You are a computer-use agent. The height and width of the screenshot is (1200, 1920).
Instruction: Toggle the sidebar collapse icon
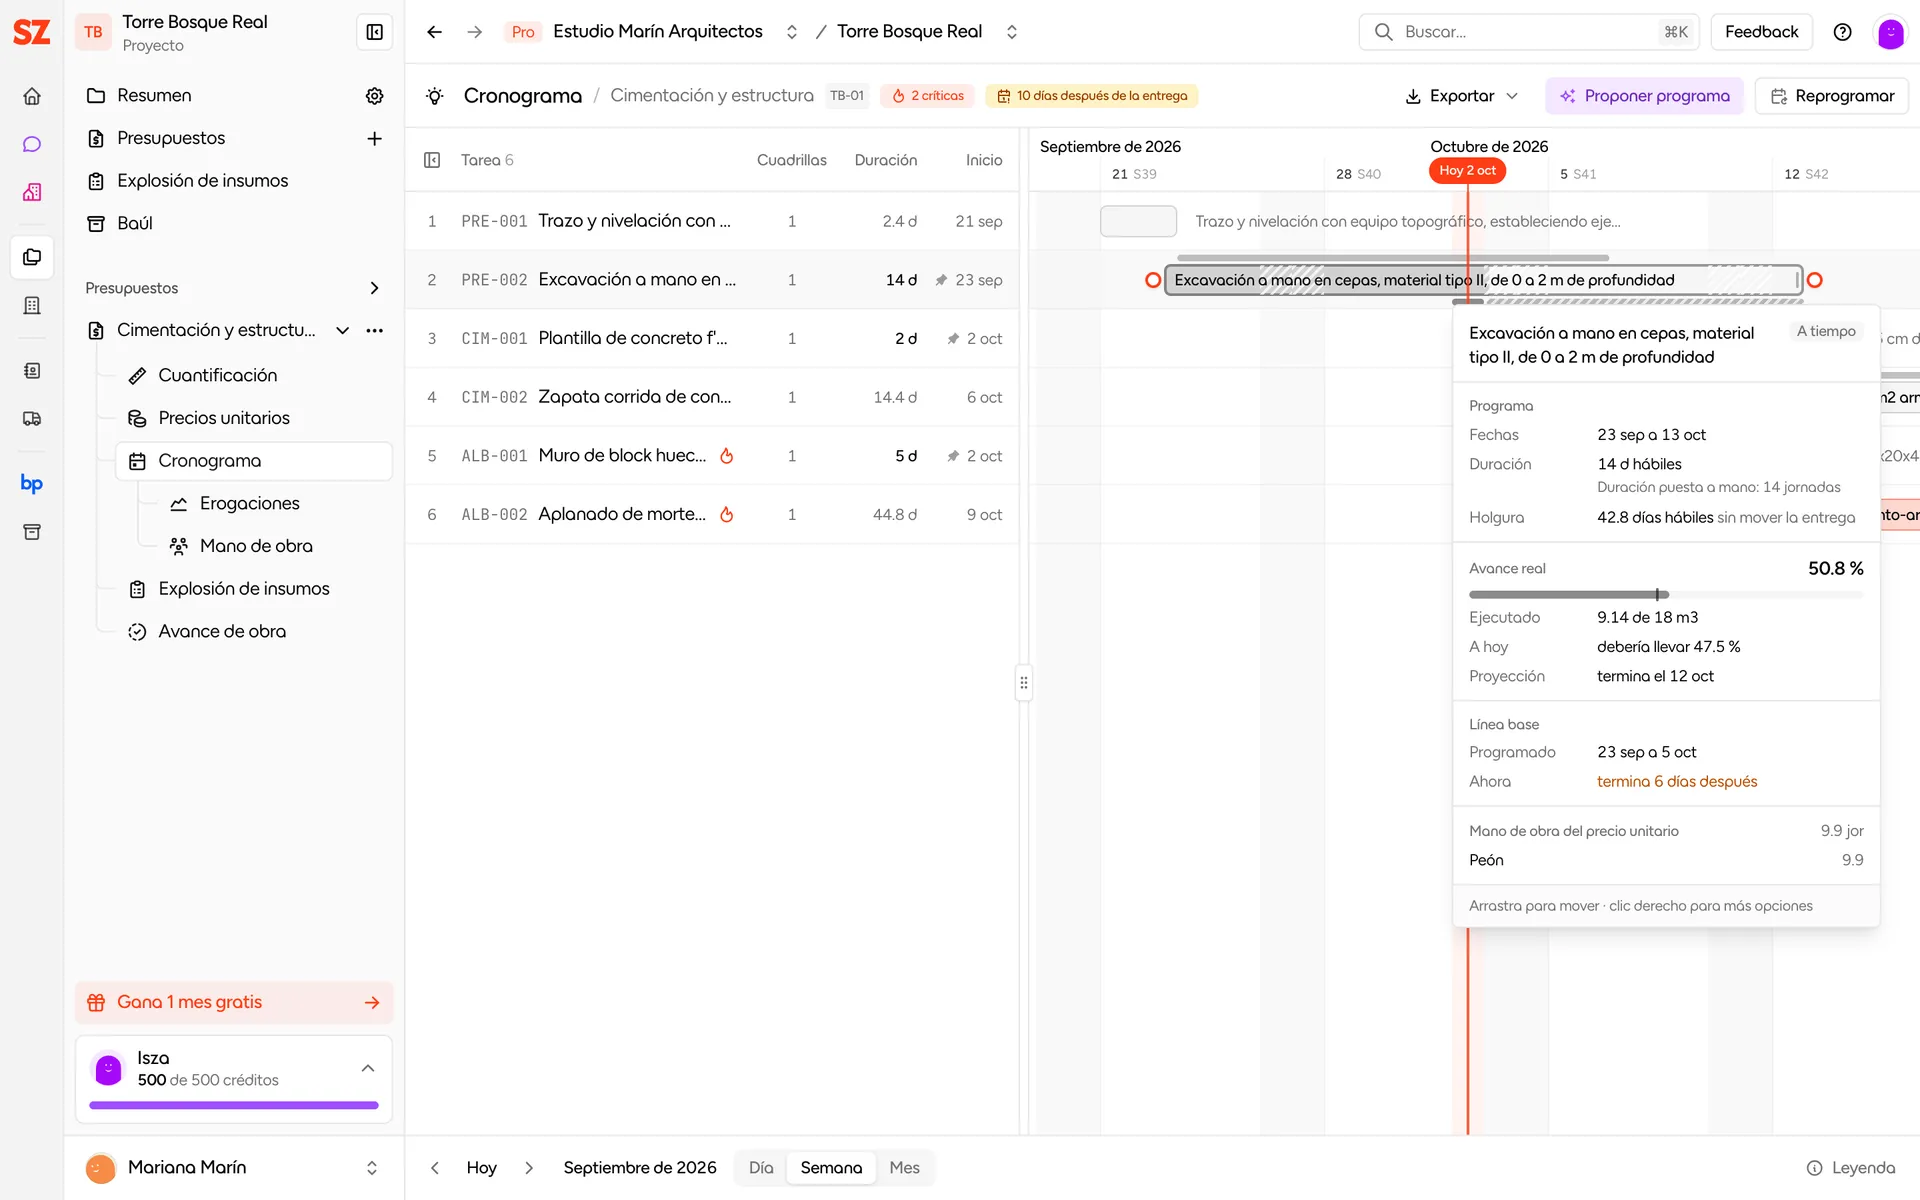(x=375, y=32)
